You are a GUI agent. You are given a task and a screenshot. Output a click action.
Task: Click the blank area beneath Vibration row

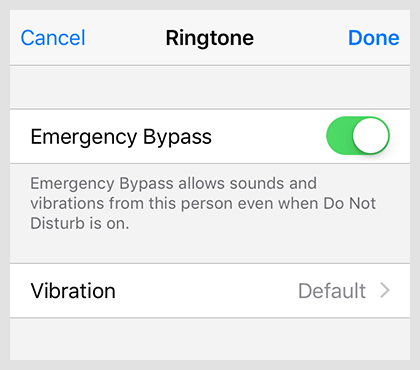(x=210, y=339)
